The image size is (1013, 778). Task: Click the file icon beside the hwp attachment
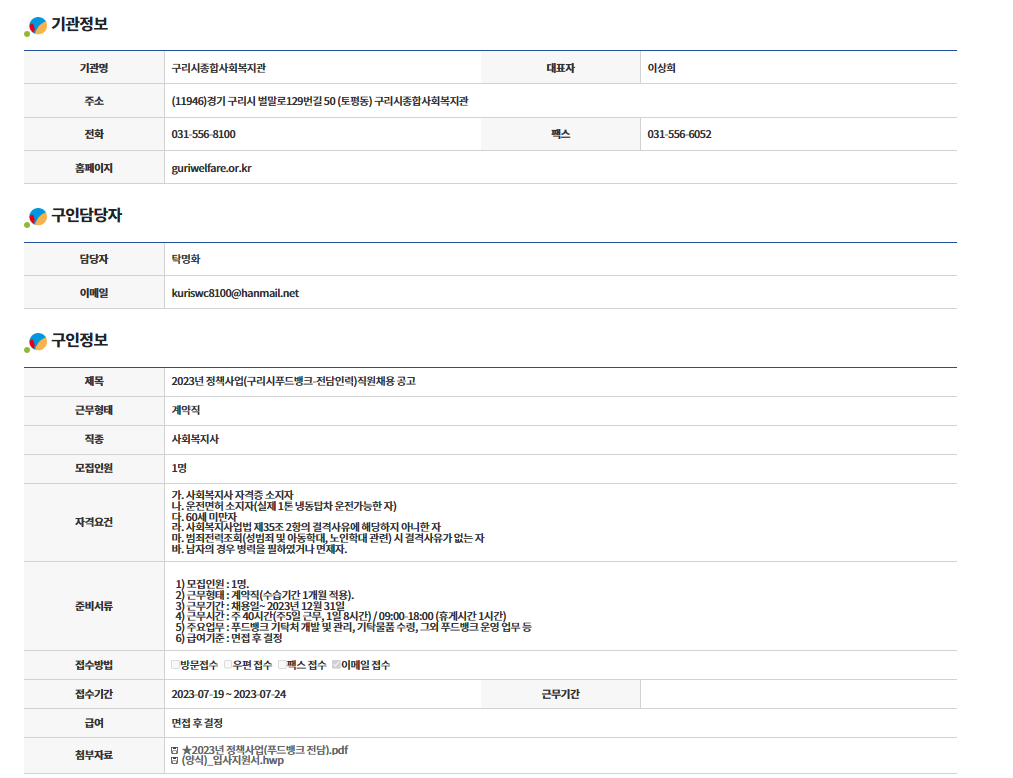pyautogui.click(x=175, y=761)
